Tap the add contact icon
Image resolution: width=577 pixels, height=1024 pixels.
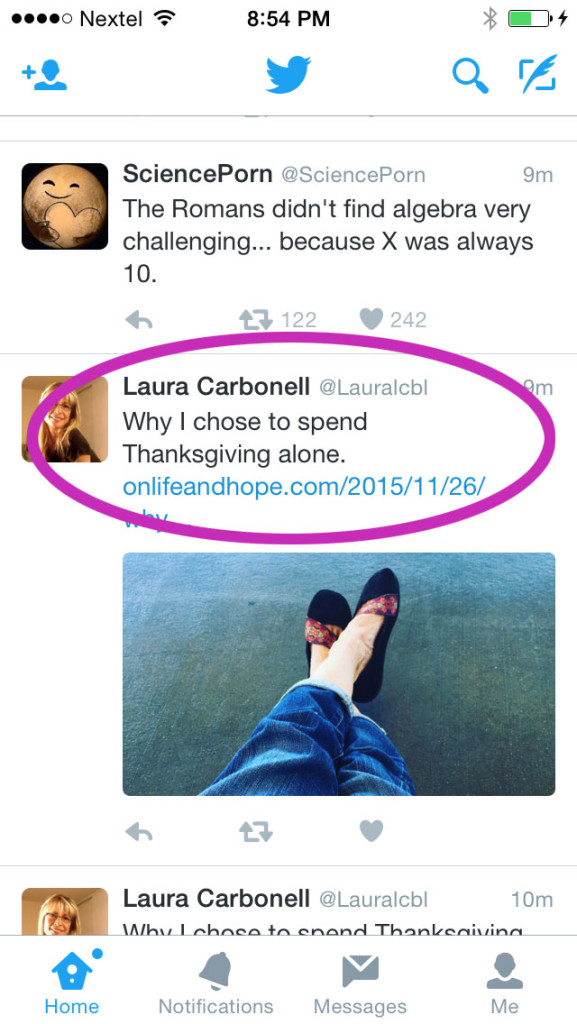tap(44, 75)
